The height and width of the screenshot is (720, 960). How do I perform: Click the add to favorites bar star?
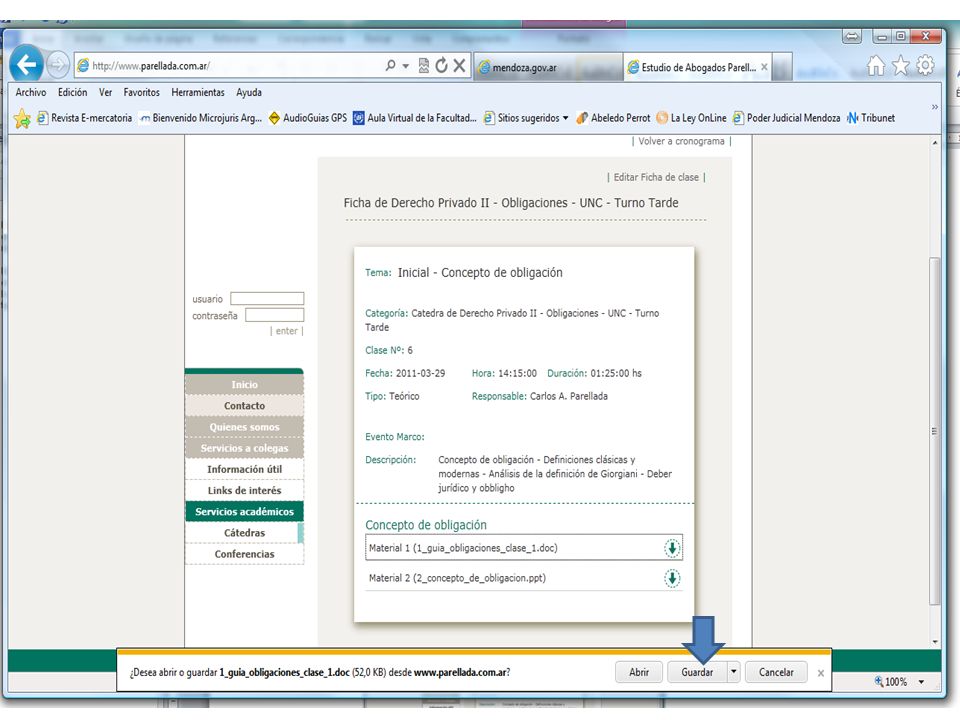point(22,118)
